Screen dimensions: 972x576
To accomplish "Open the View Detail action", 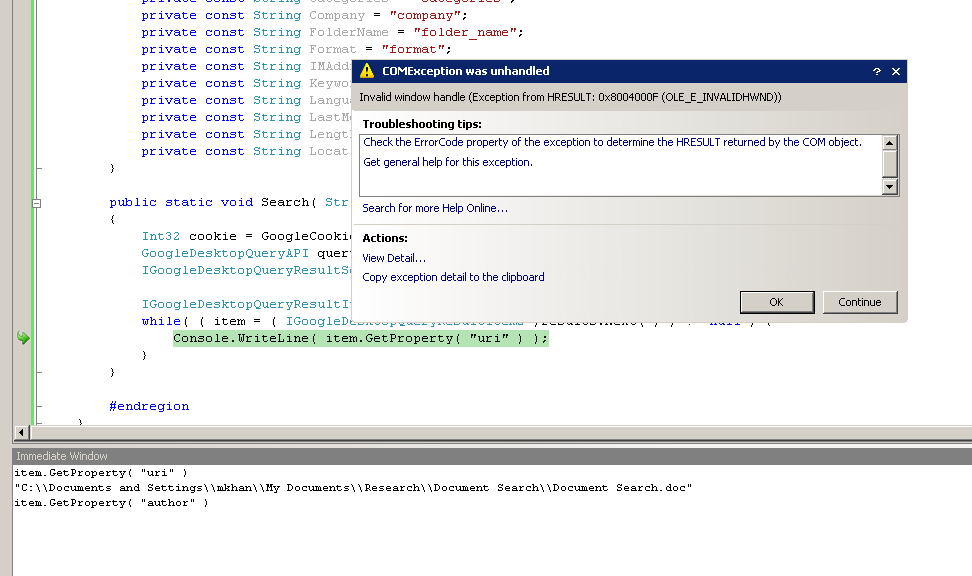I will [393, 258].
